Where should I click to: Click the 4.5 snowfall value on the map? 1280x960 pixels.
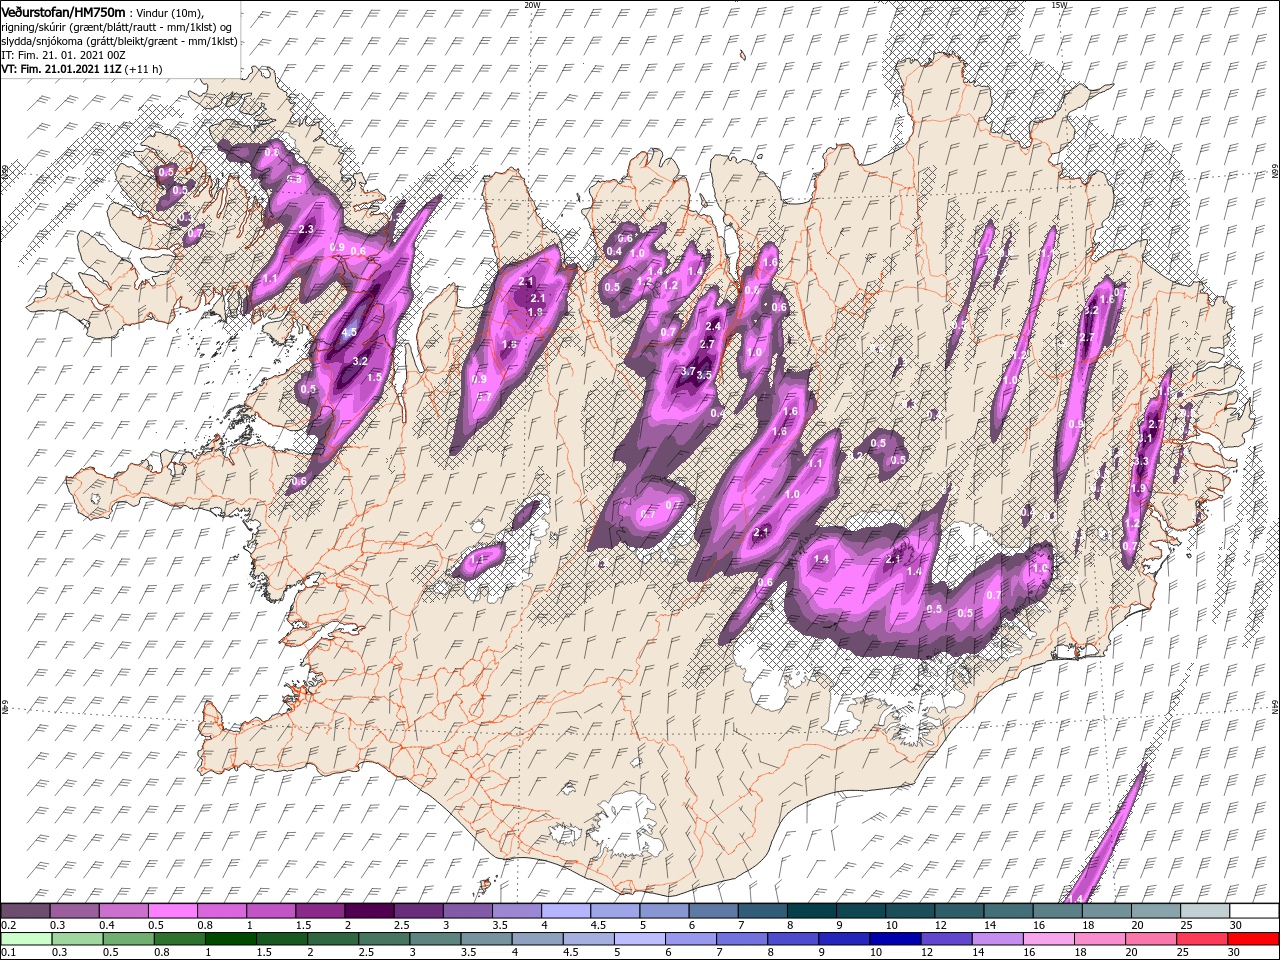pos(349,332)
